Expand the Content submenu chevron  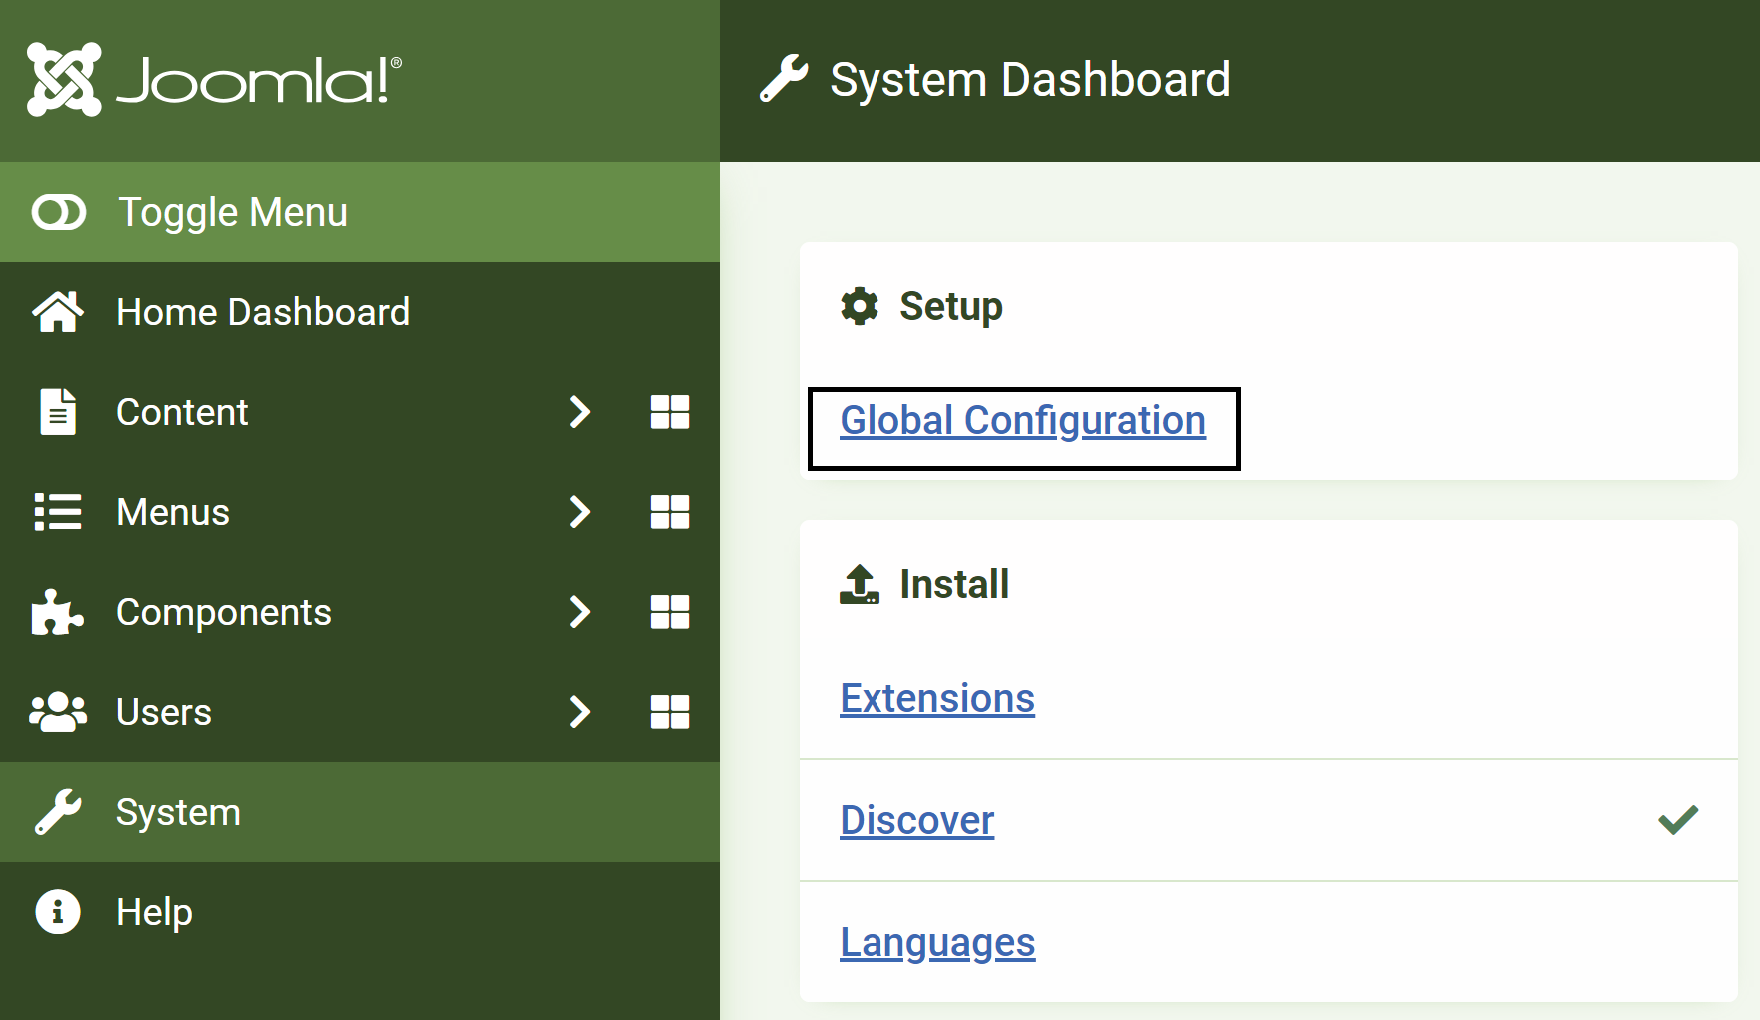click(580, 412)
